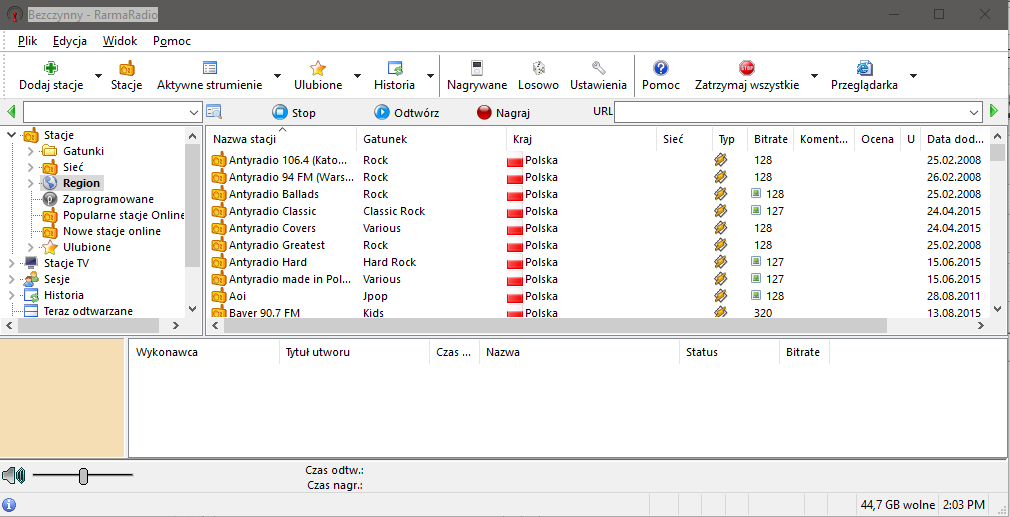Open the Edycja menu
Screen dimensions: 1010x517
(70, 41)
